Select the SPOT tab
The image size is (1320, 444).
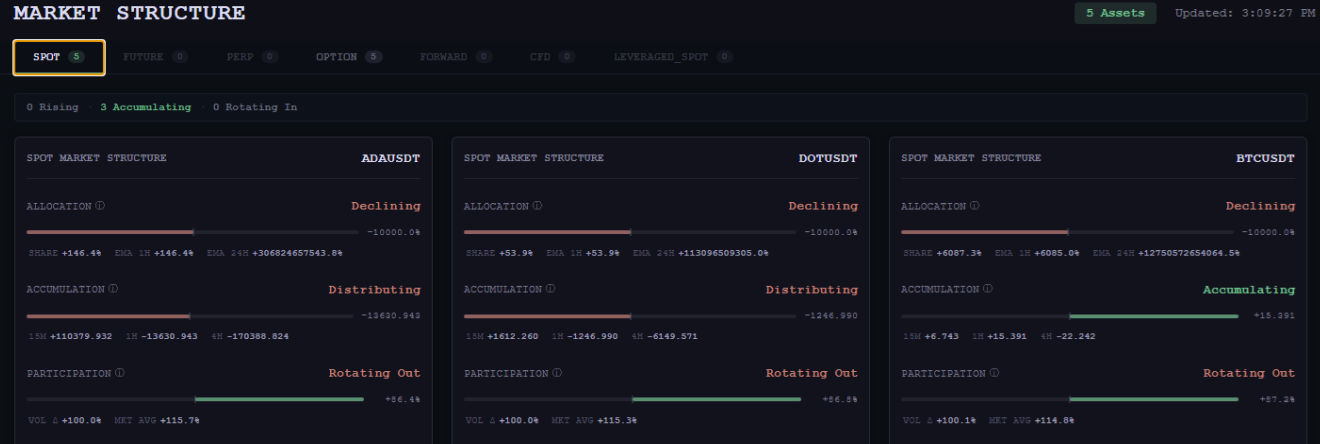click(x=59, y=57)
